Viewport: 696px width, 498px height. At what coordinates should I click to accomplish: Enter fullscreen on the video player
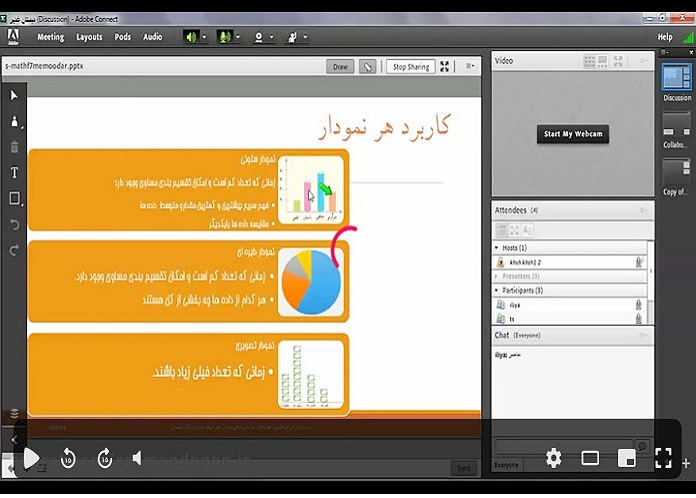tap(663, 458)
